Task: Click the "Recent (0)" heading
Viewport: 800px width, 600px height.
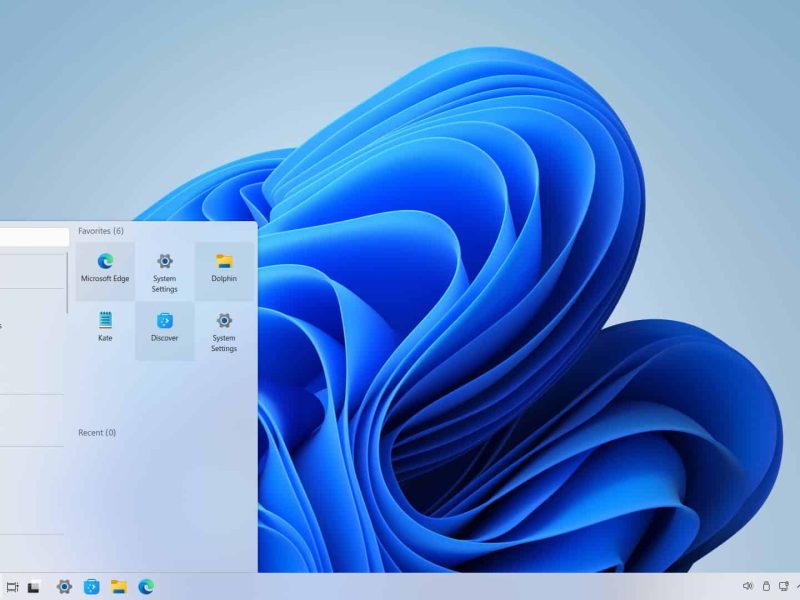Action: pos(97,433)
